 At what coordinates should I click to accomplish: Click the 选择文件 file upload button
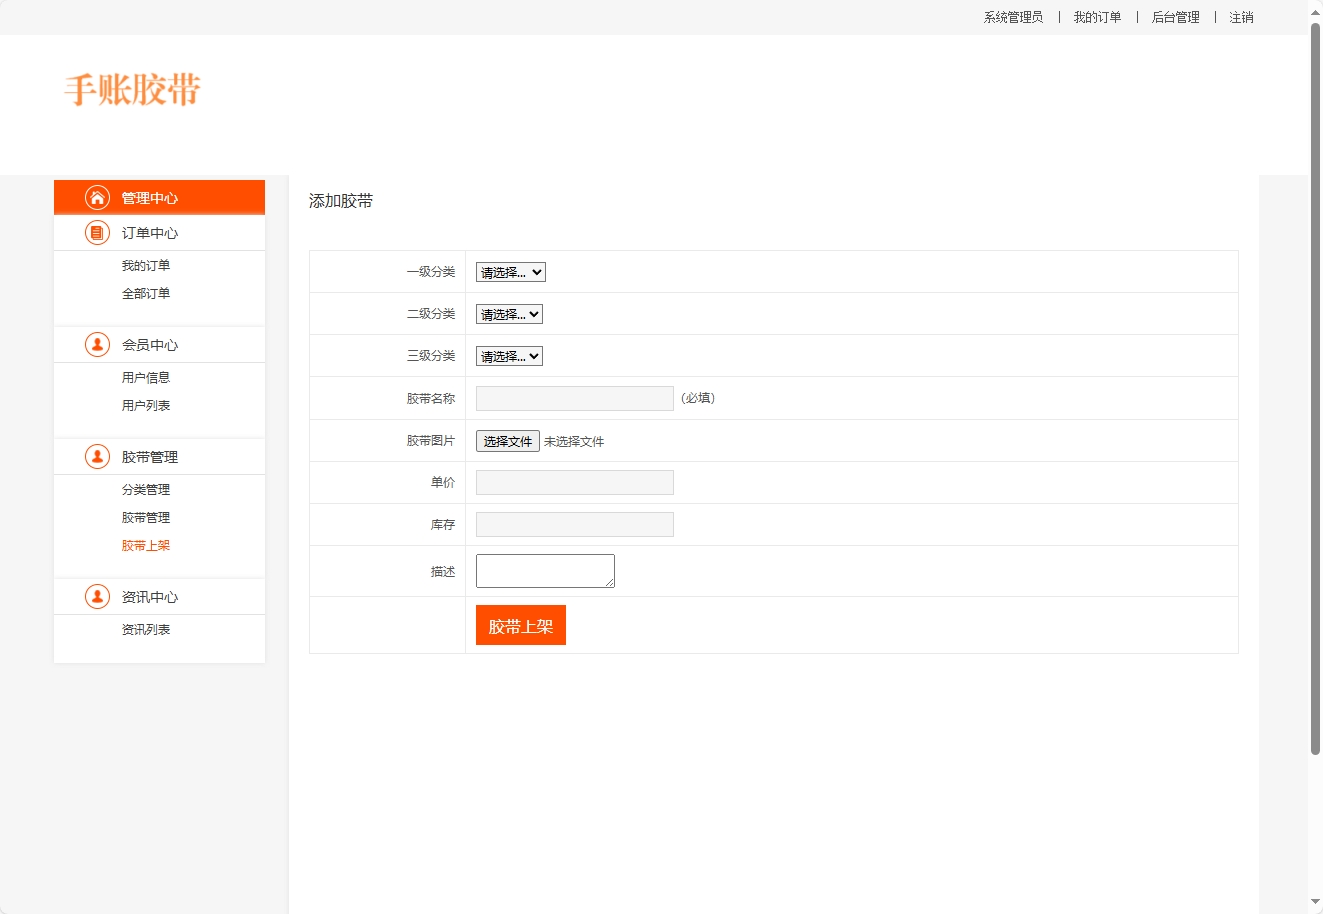tap(507, 440)
